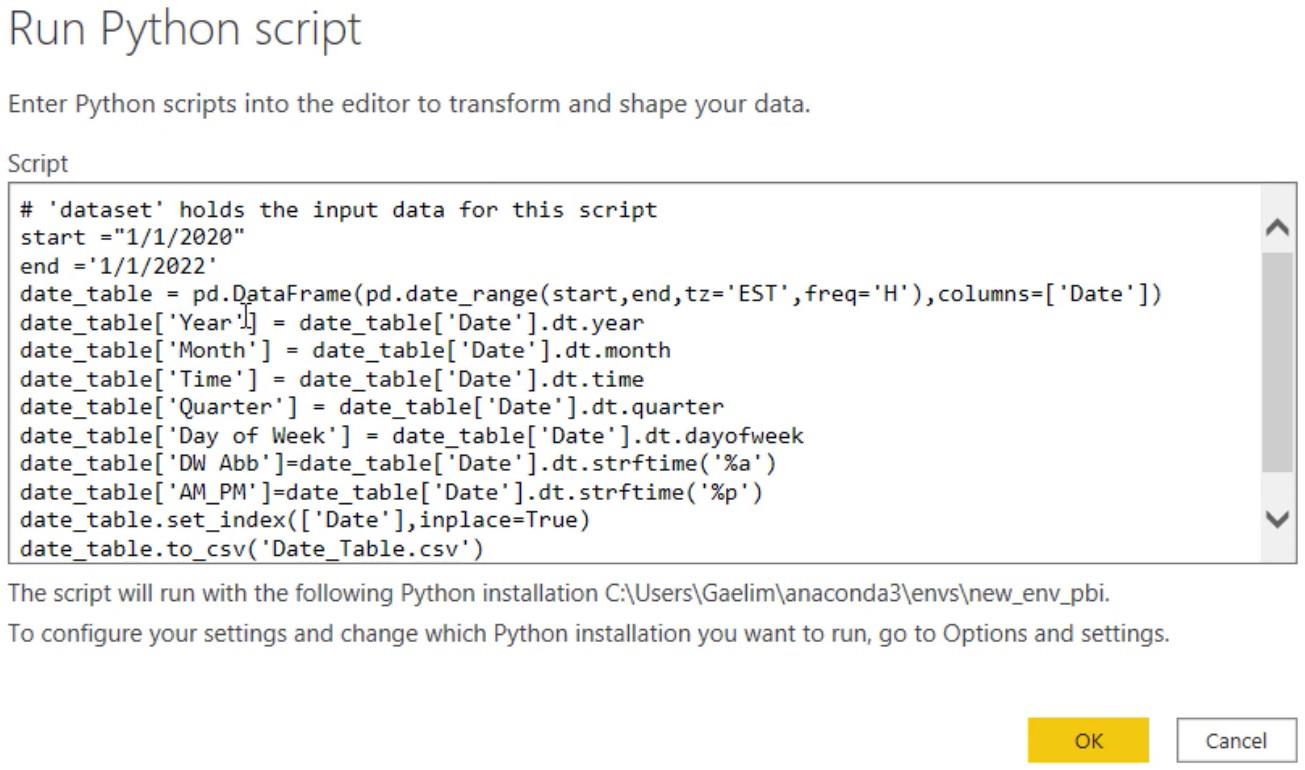The height and width of the screenshot is (770, 1305).
Task: Click the line ending in dt.month
Action: (345, 351)
